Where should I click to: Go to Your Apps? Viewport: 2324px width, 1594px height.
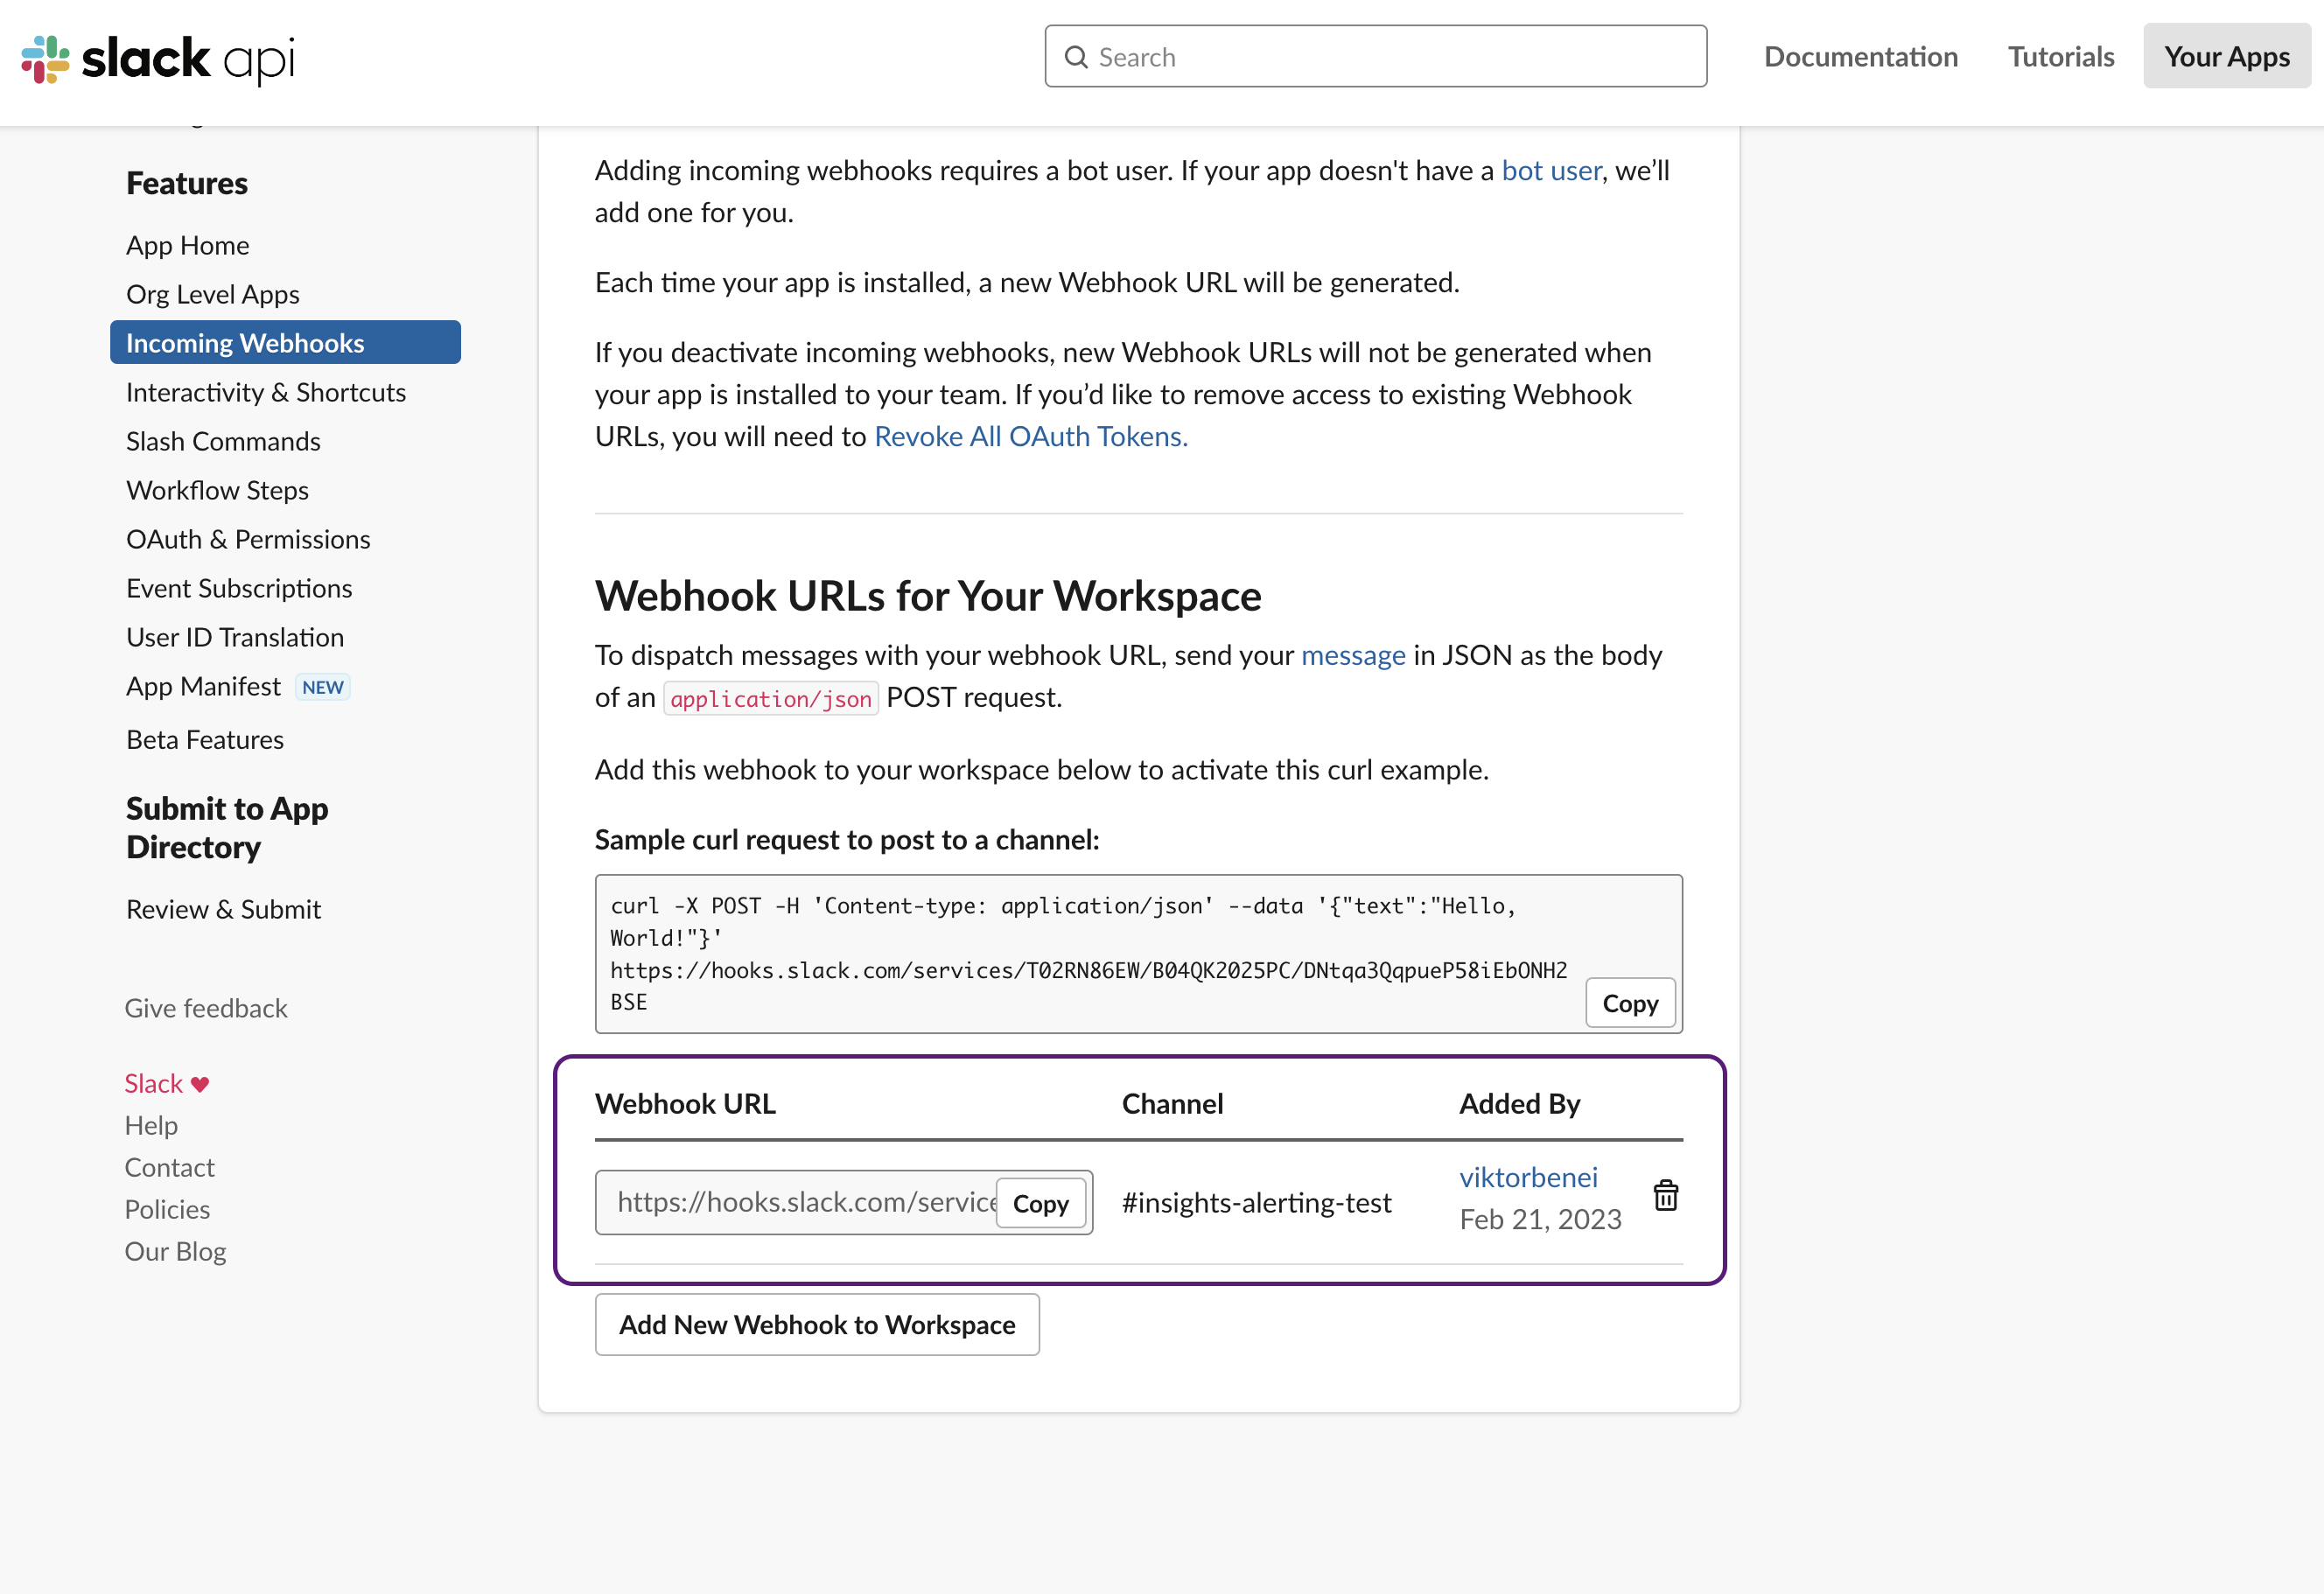coord(2227,57)
